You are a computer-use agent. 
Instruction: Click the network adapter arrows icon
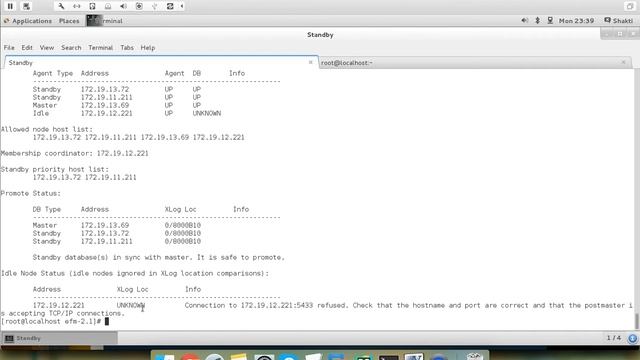point(77,6)
